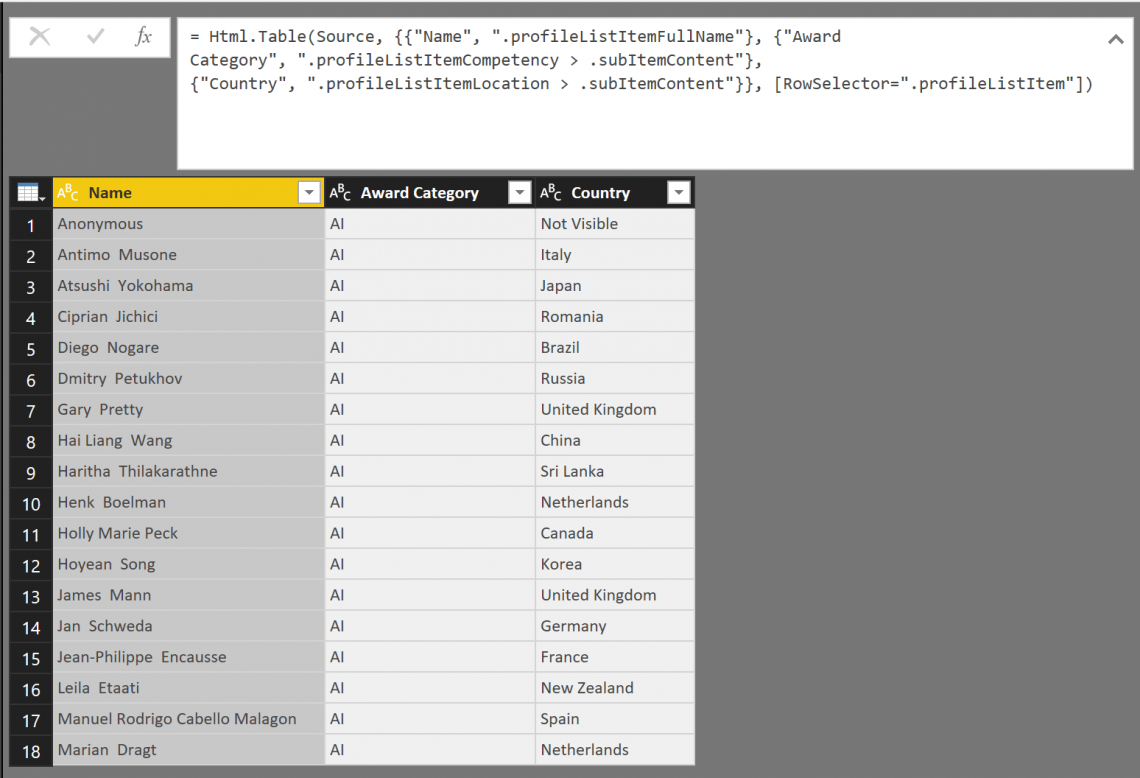1140x778 pixels.
Task: Select the Name column header
Action: point(188,193)
